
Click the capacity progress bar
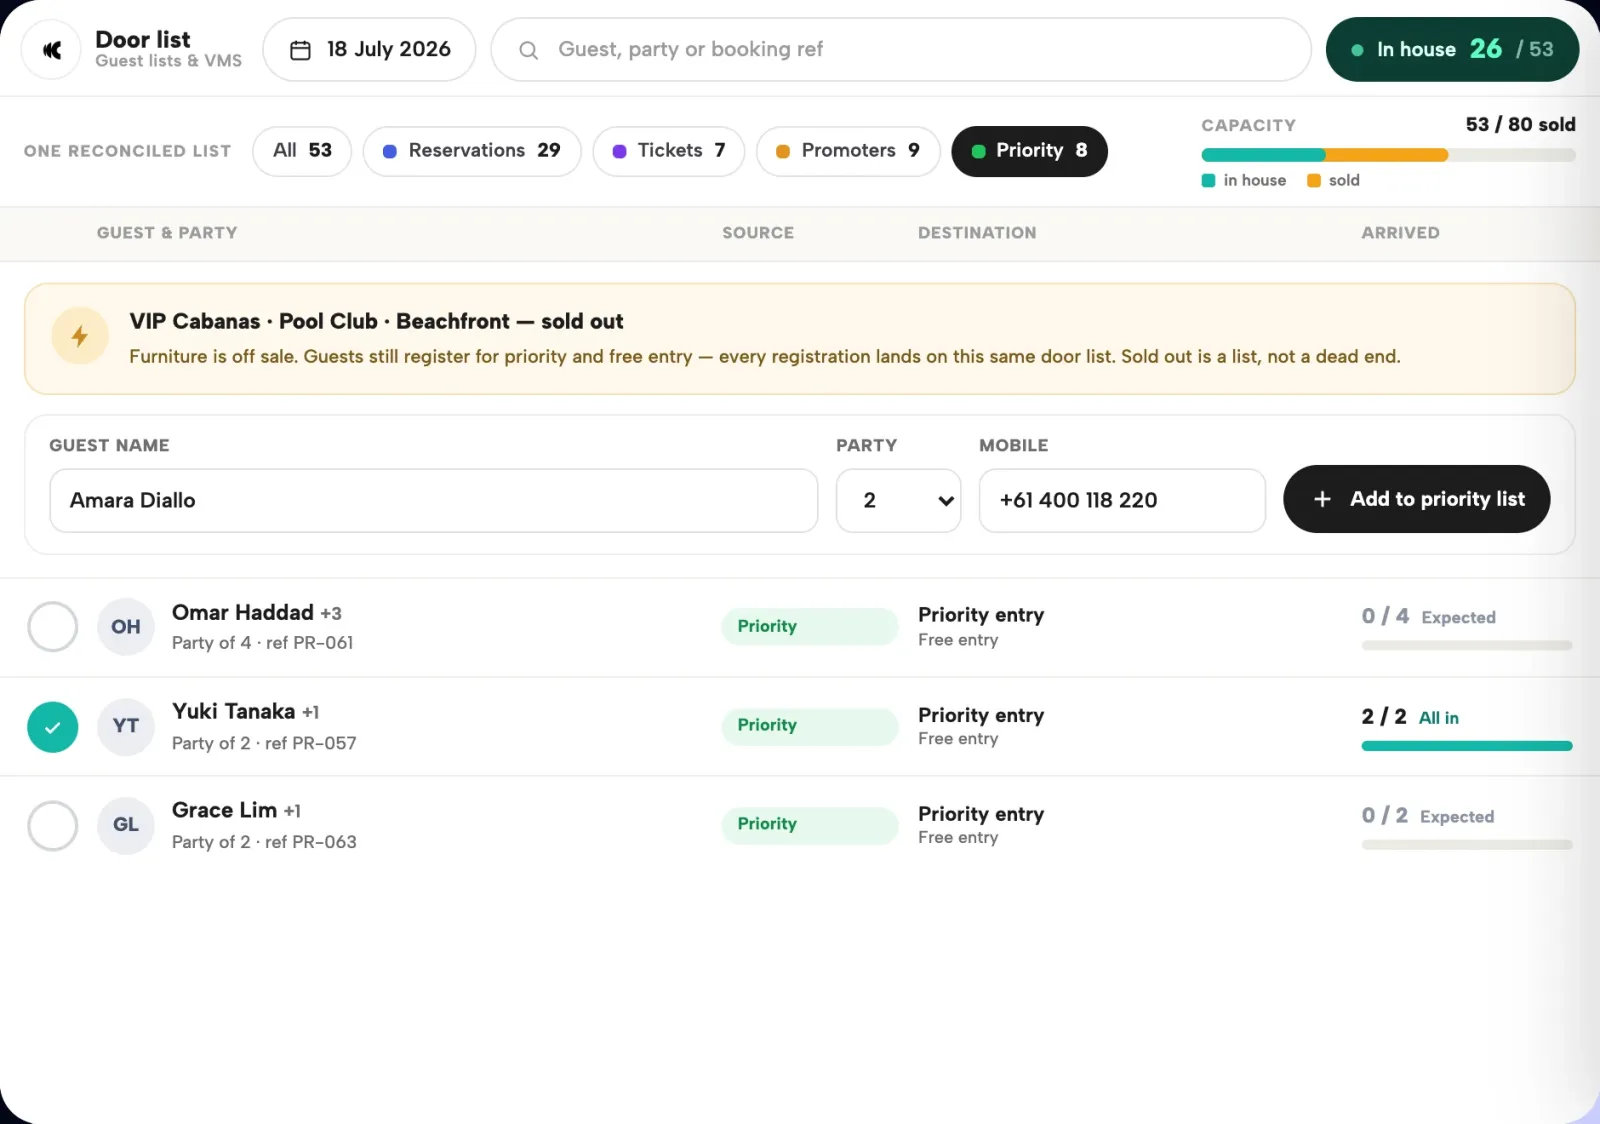[x=1388, y=155]
